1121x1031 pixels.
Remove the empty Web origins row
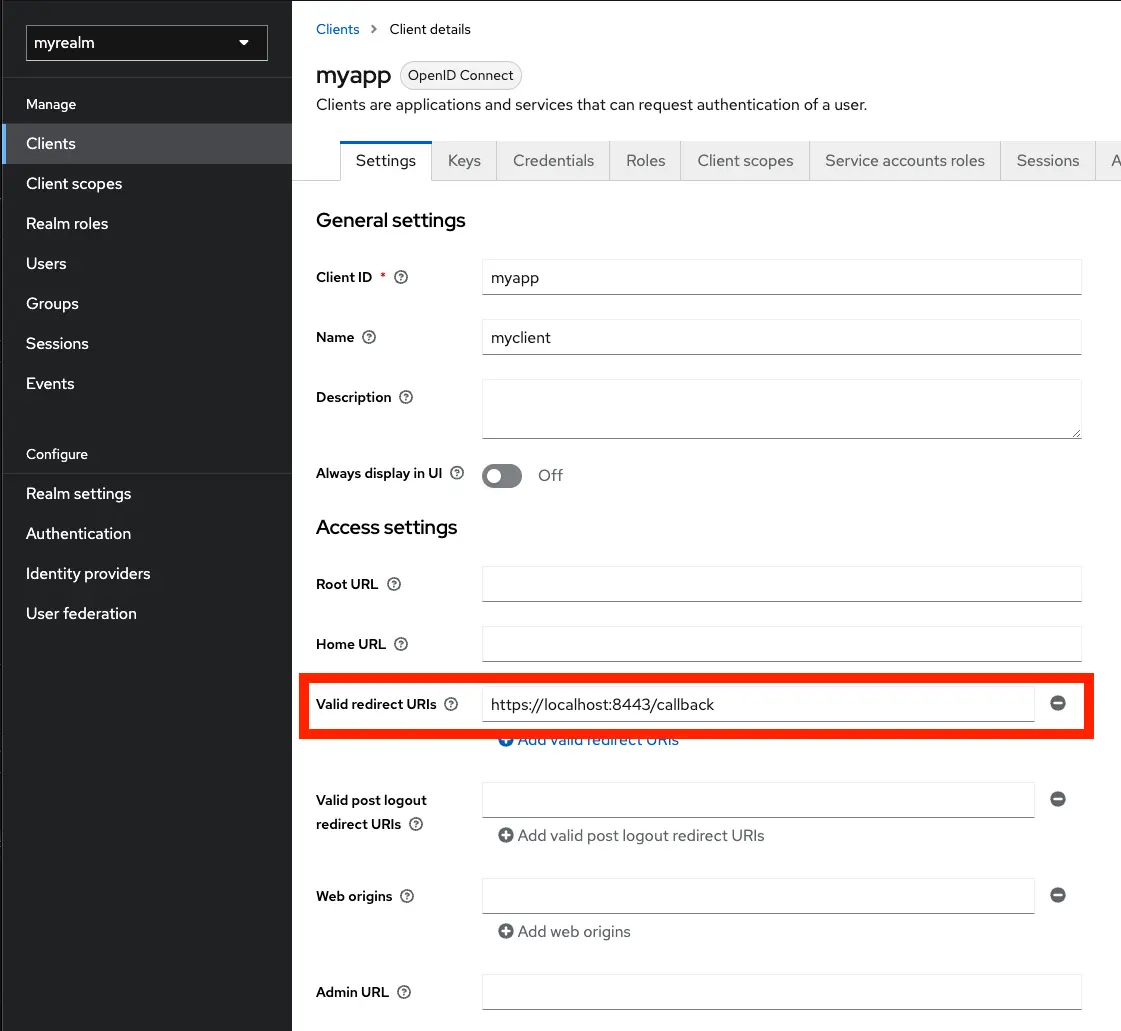coord(1057,895)
